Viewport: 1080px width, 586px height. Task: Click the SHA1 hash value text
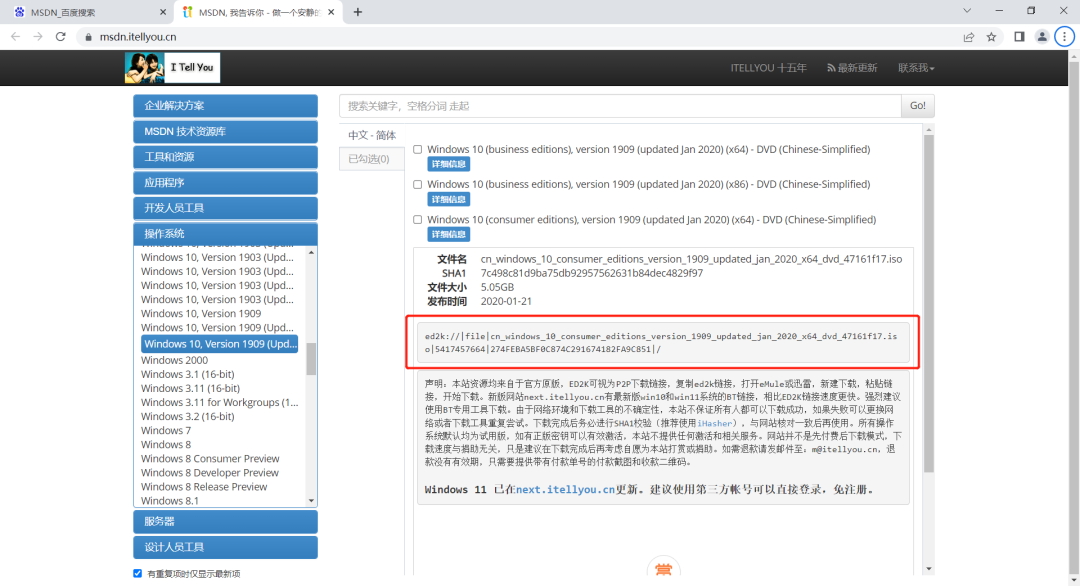592,273
